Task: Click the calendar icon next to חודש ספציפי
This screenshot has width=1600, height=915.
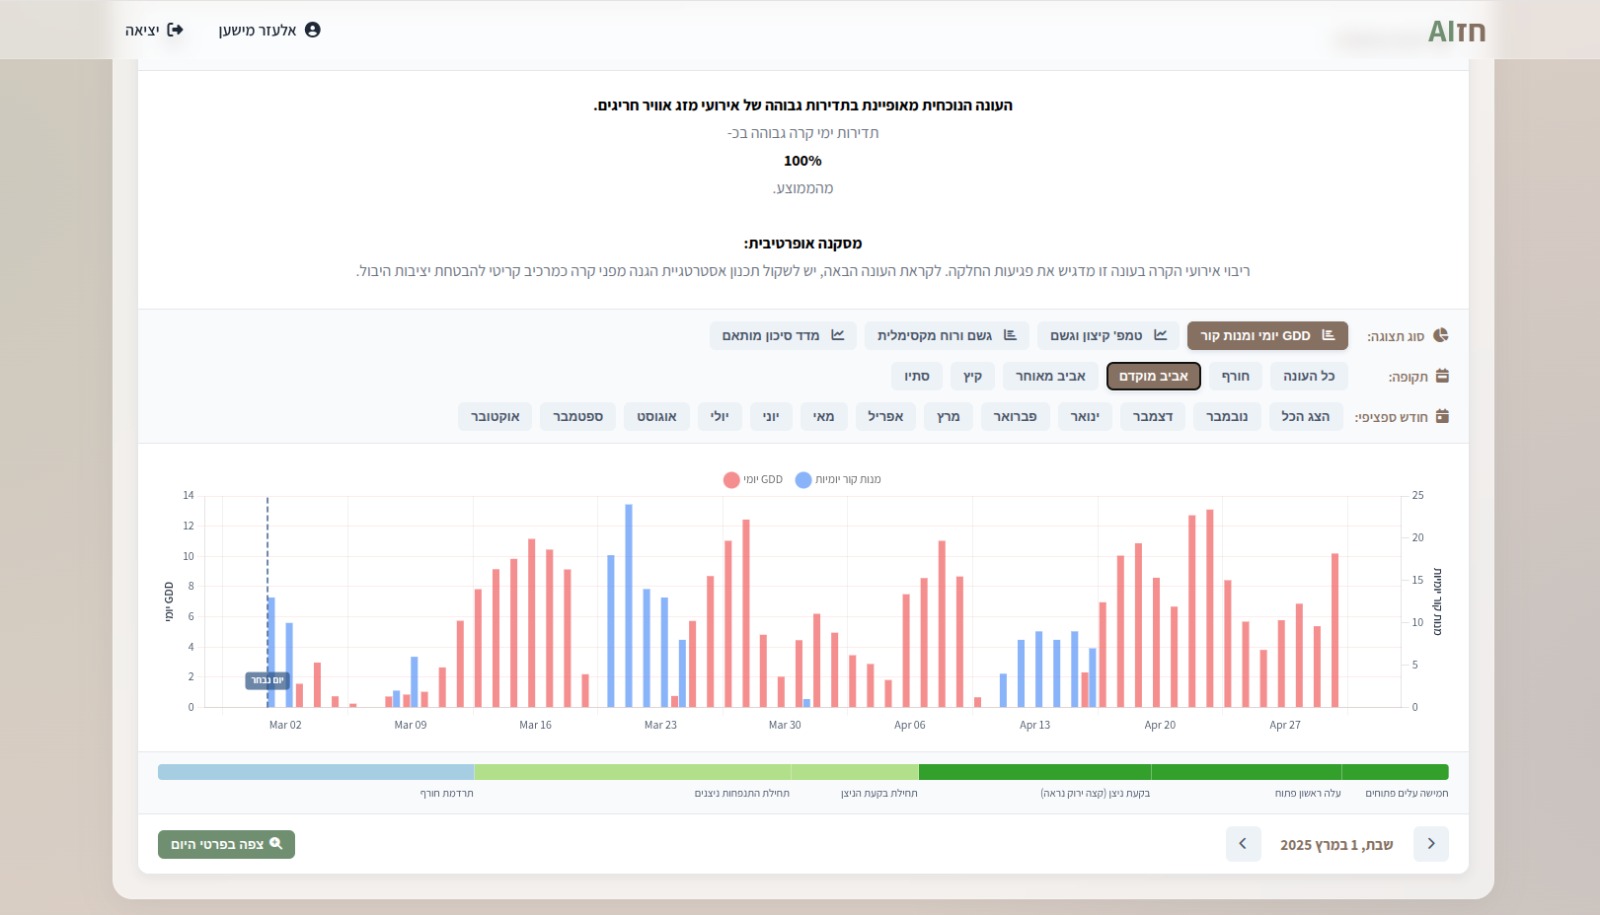Action: pyautogui.click(x=1442, y=416)
